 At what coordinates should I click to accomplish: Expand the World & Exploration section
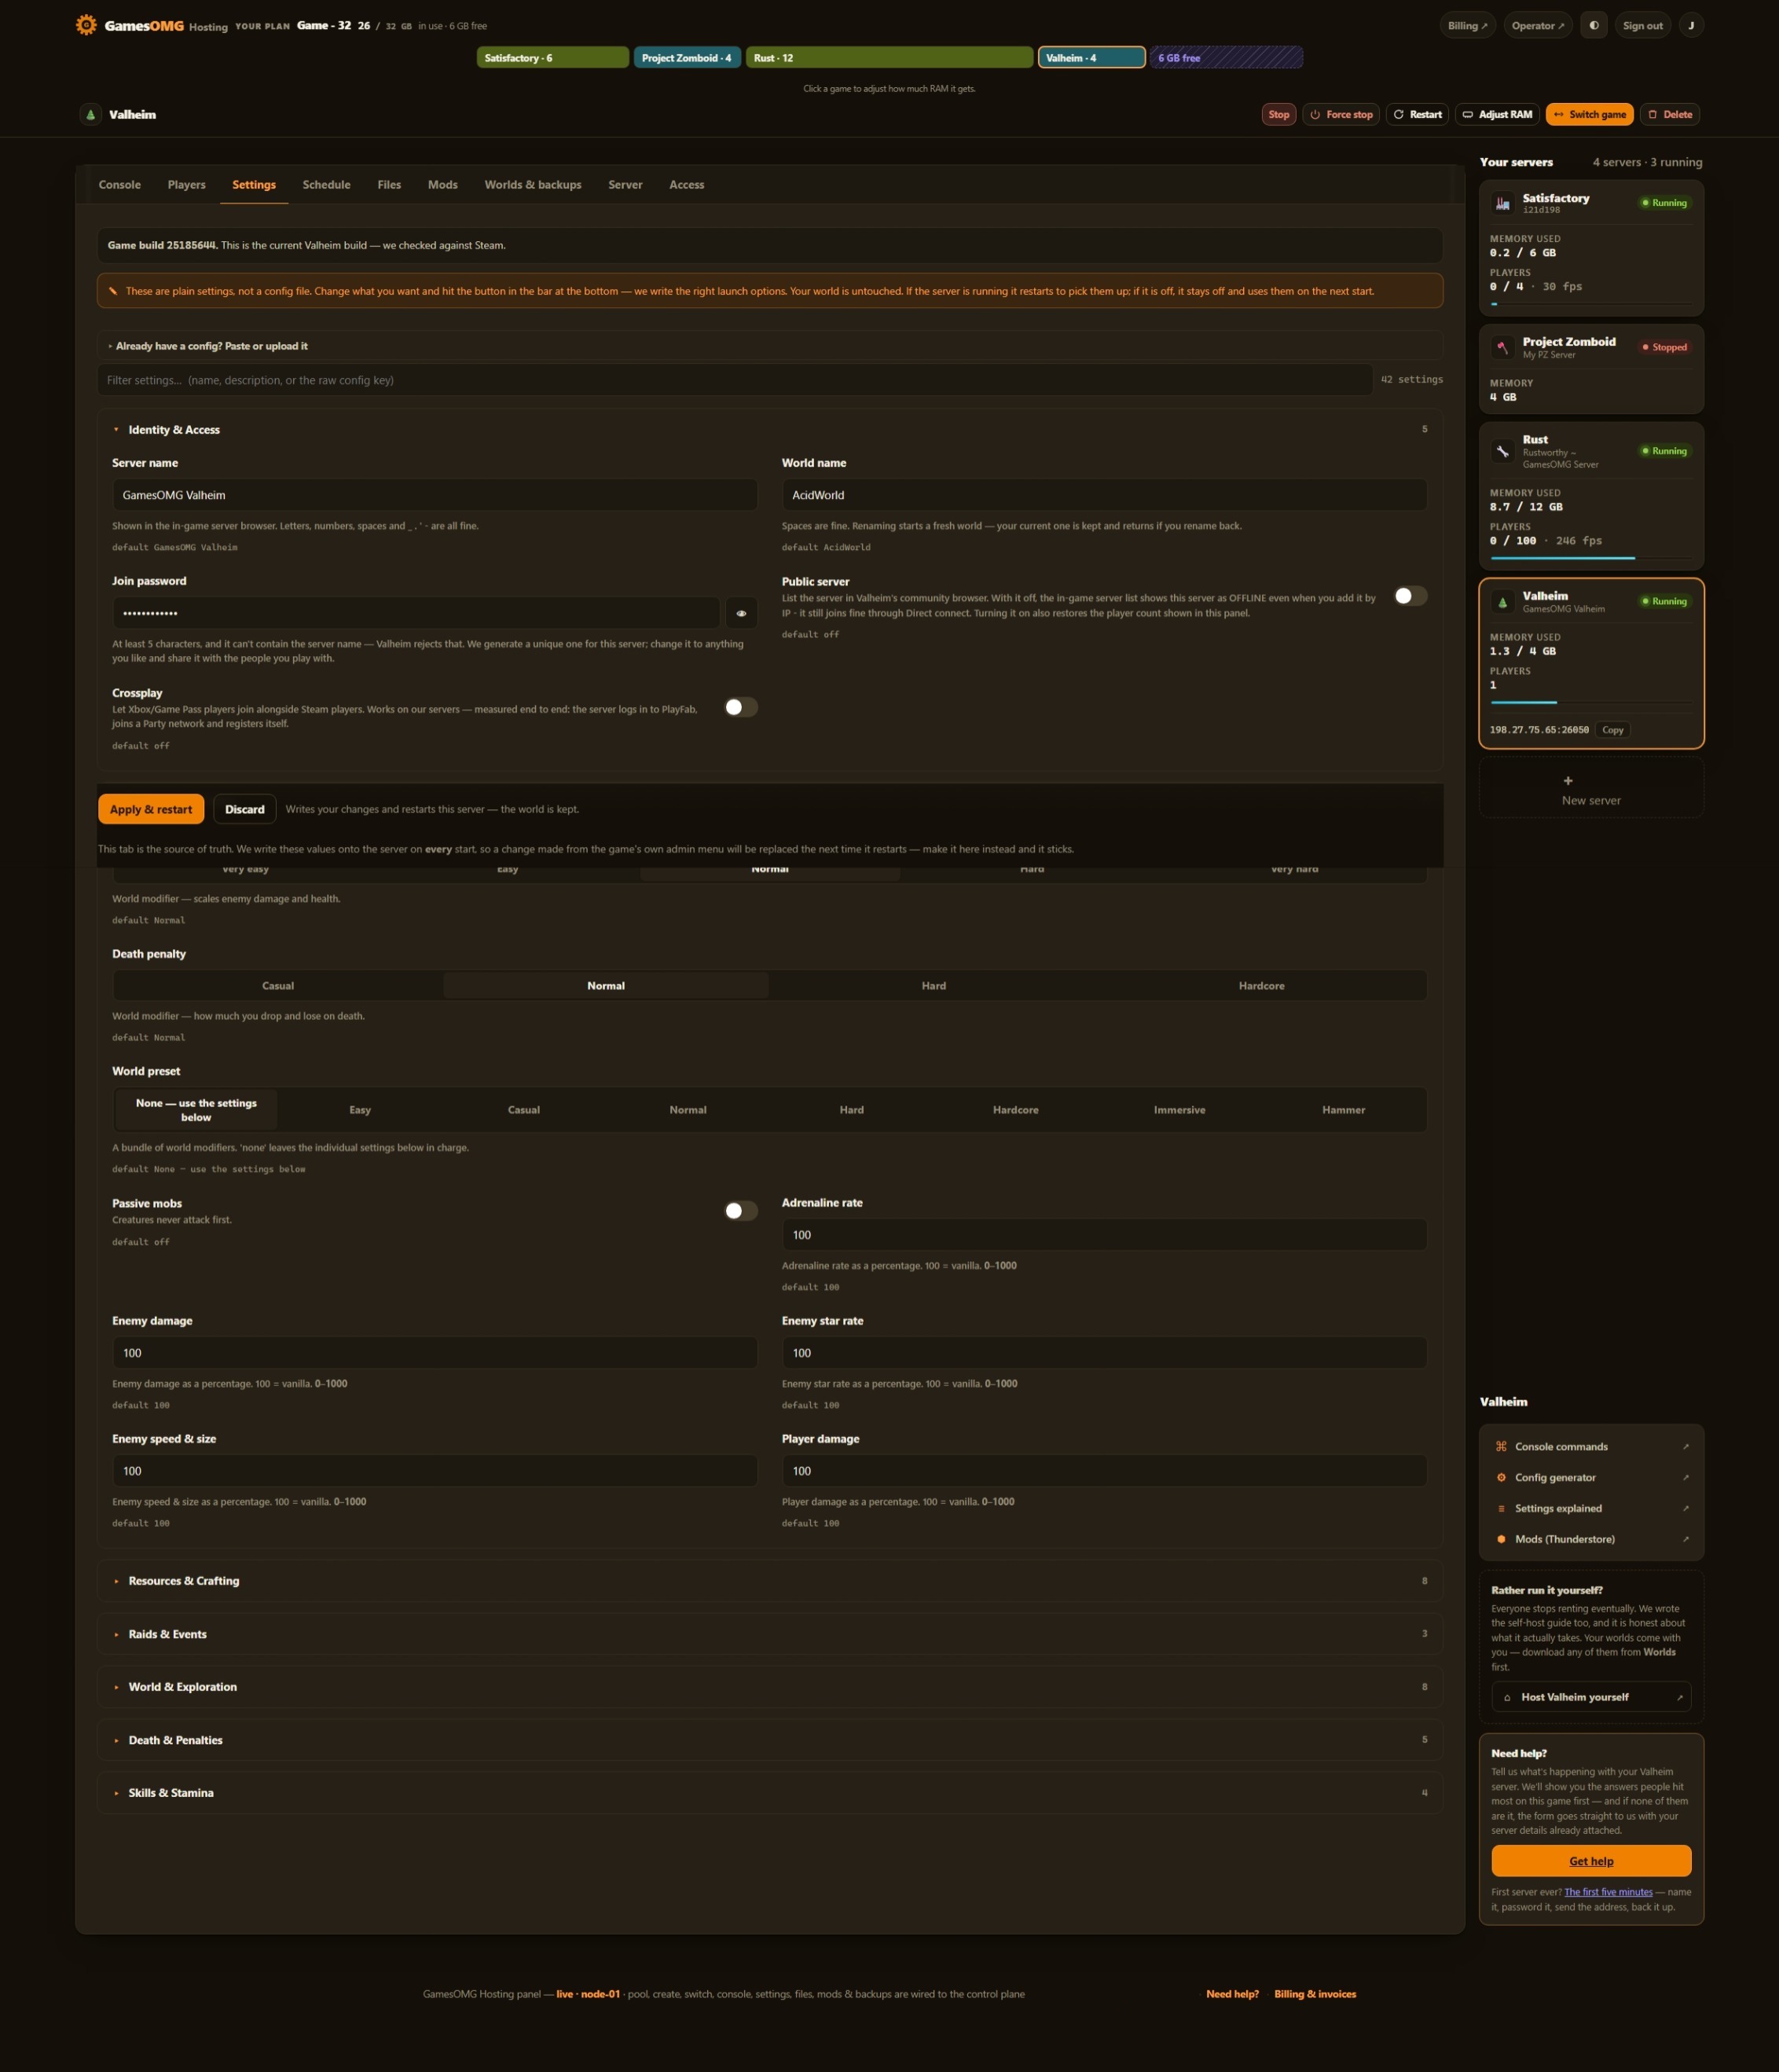pos(770,1687)
